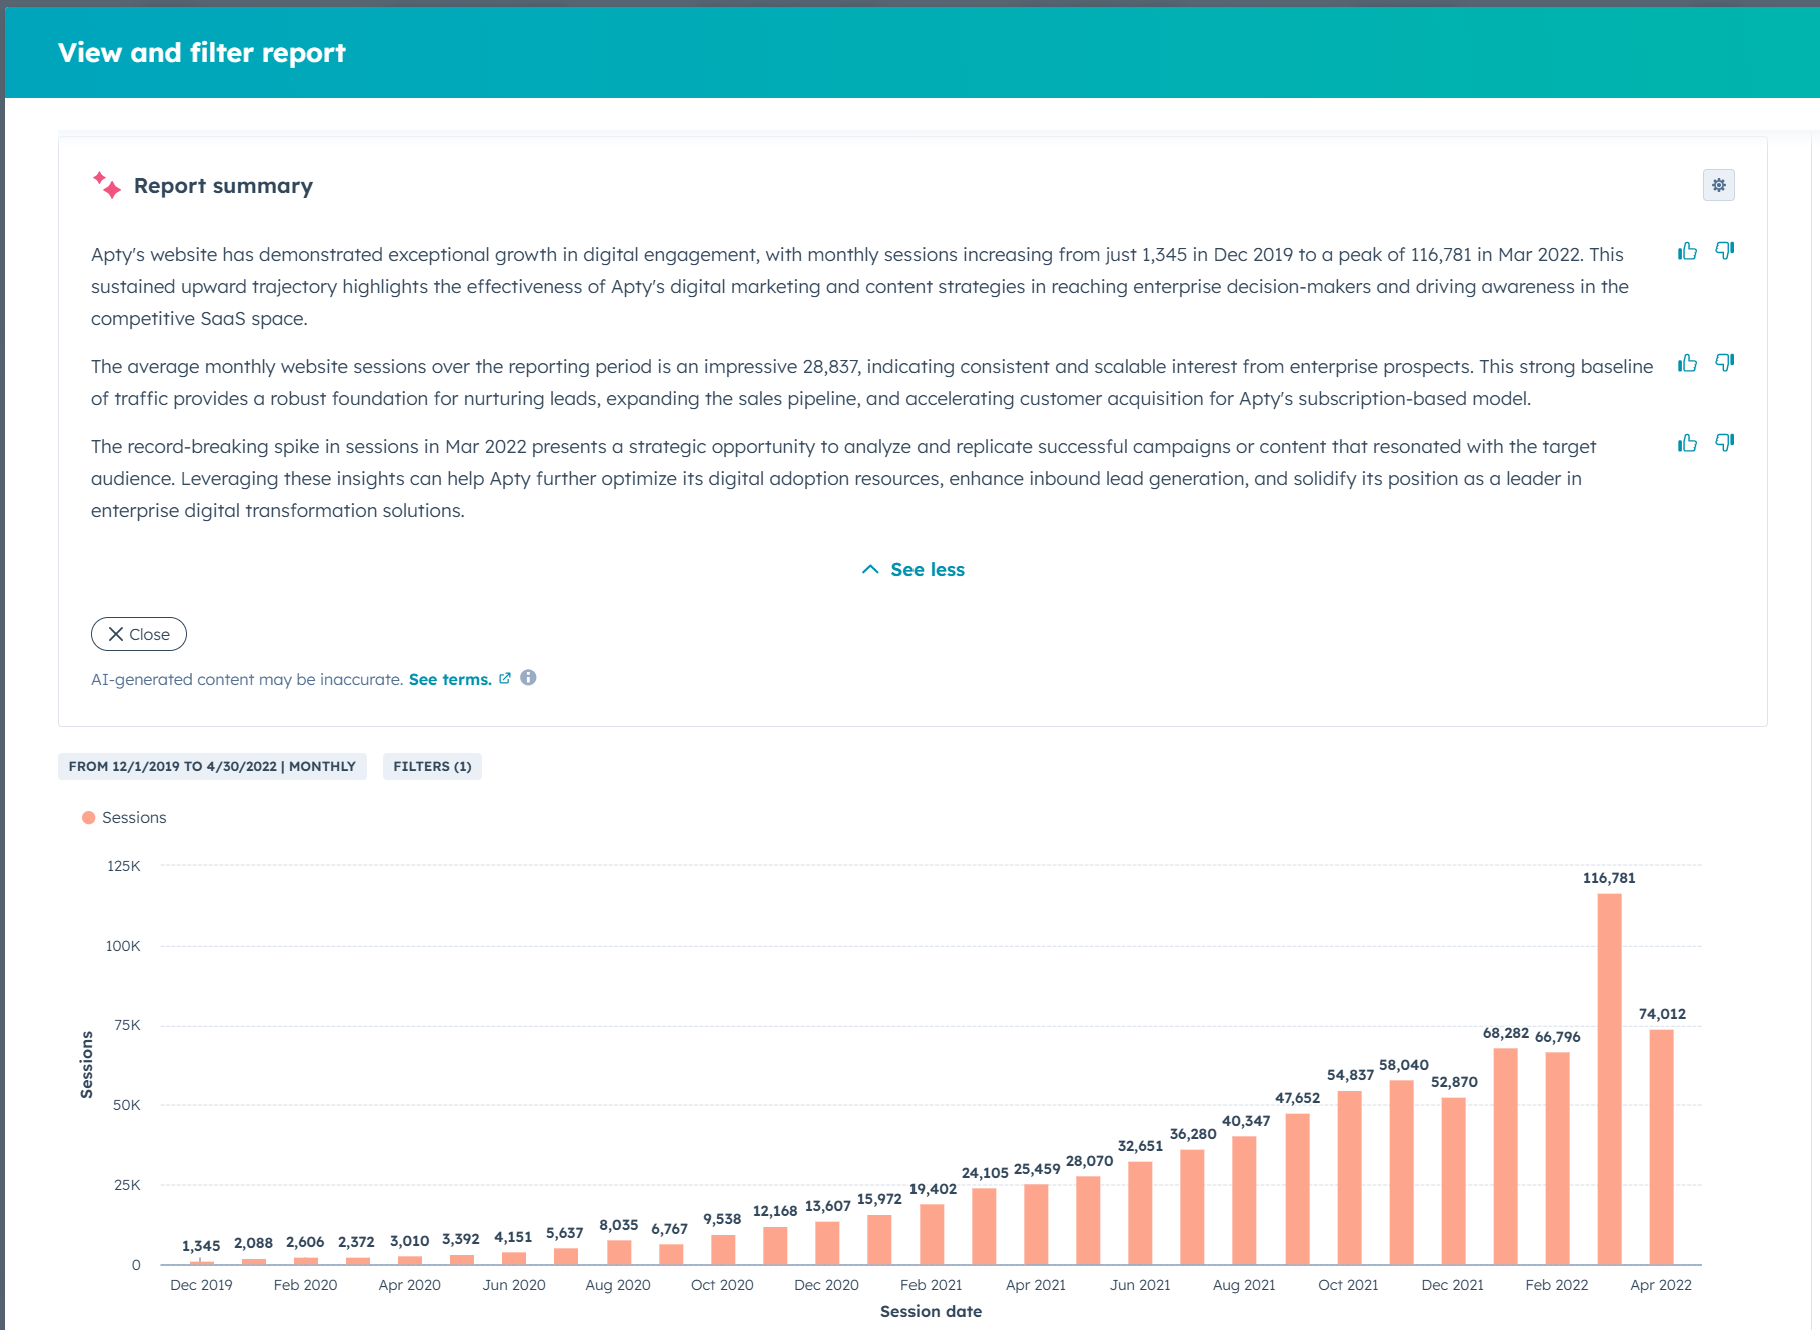
Task: Click the 36,280 data label
Action: coord(1193,1134)
